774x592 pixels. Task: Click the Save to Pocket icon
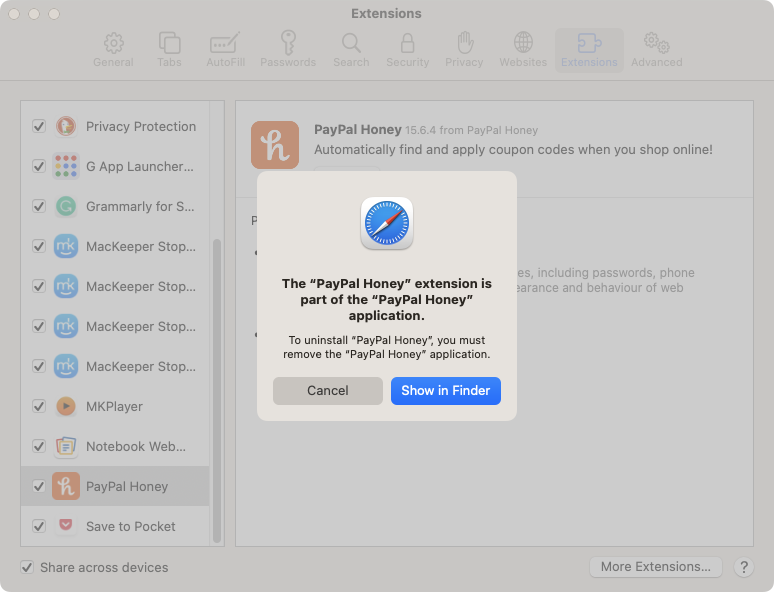[x=66, y=525]
